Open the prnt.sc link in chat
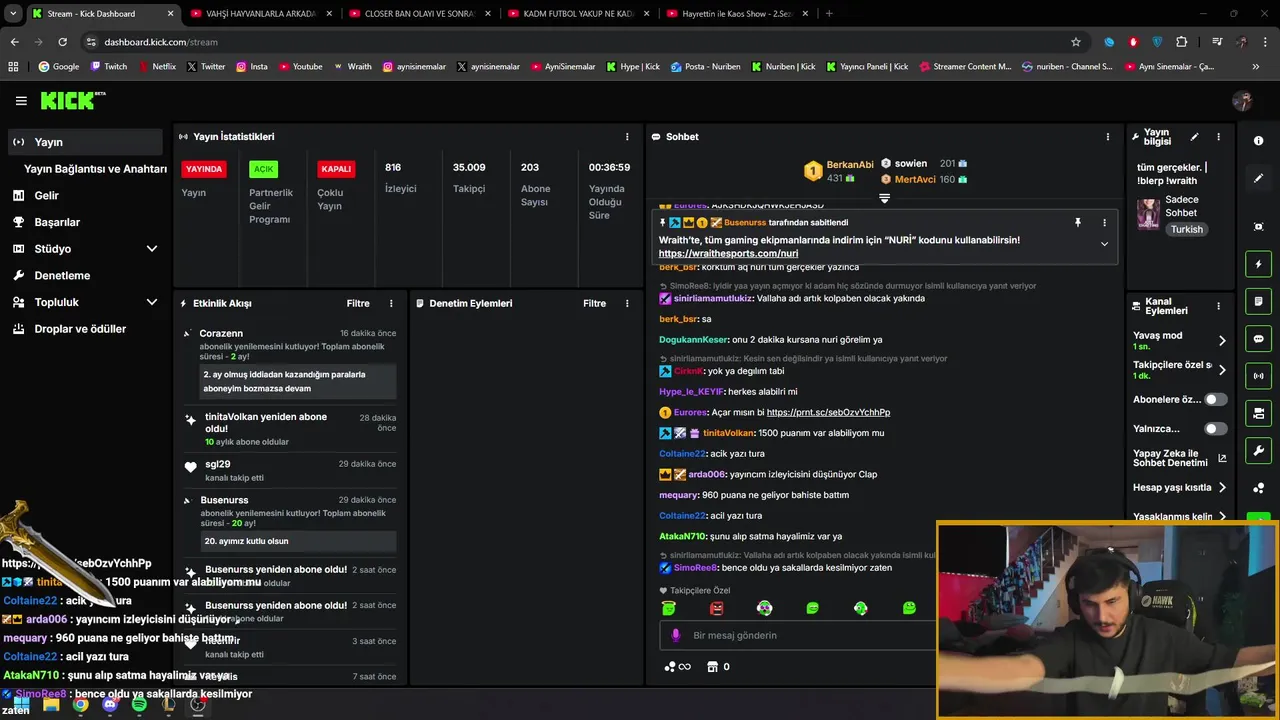Screen dimensions: 1280x720 point(828,412)
